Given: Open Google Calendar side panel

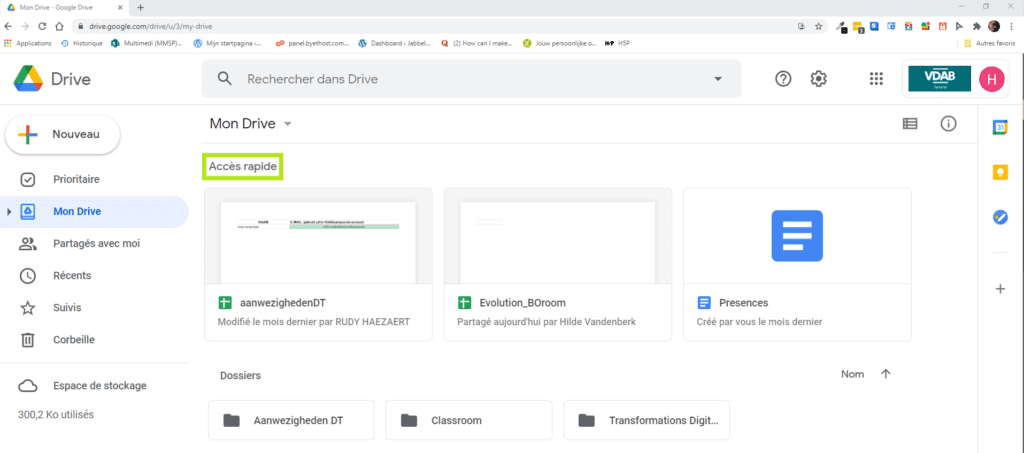Looking at the screenshot, I should (1000, 127).
